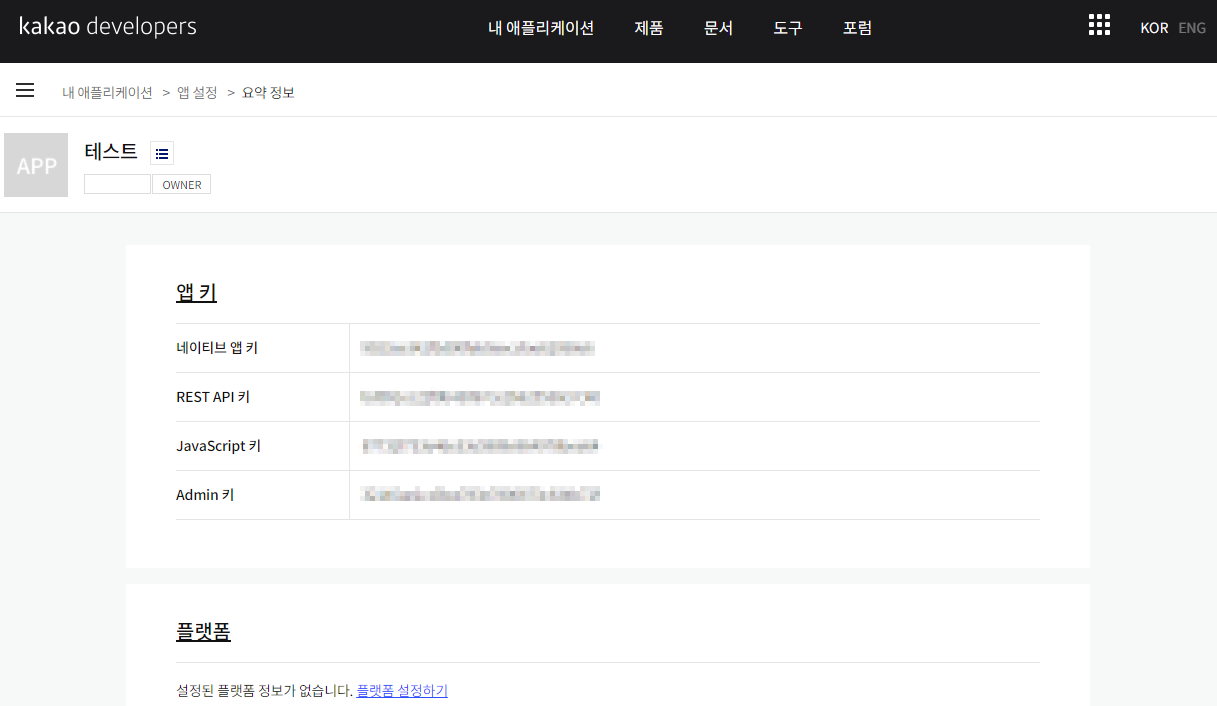
Task: Click the blurred REST API 키 value
Action: coord(480,397)
